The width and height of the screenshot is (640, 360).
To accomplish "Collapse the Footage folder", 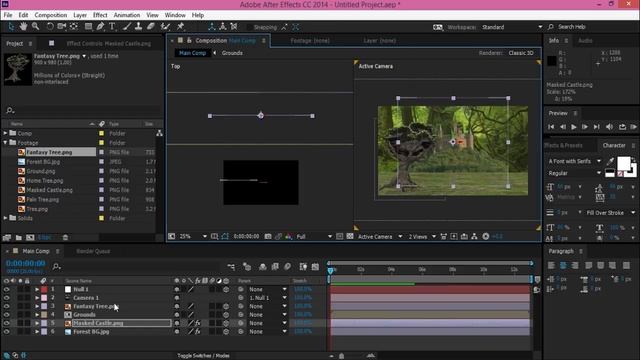I will [x=5, y=143].
